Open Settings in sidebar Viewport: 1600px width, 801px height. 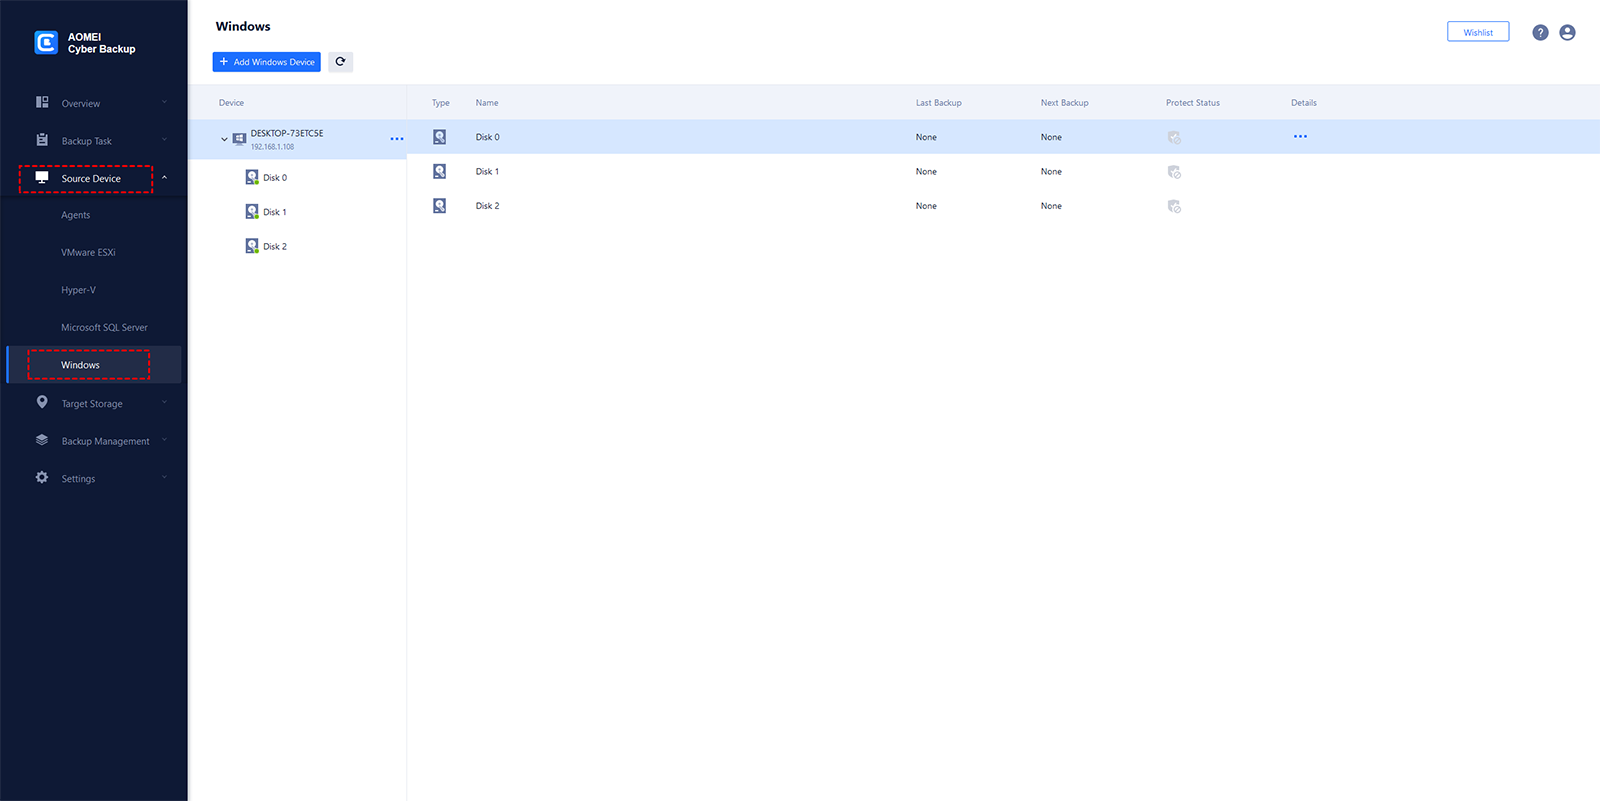click(79, 479)
